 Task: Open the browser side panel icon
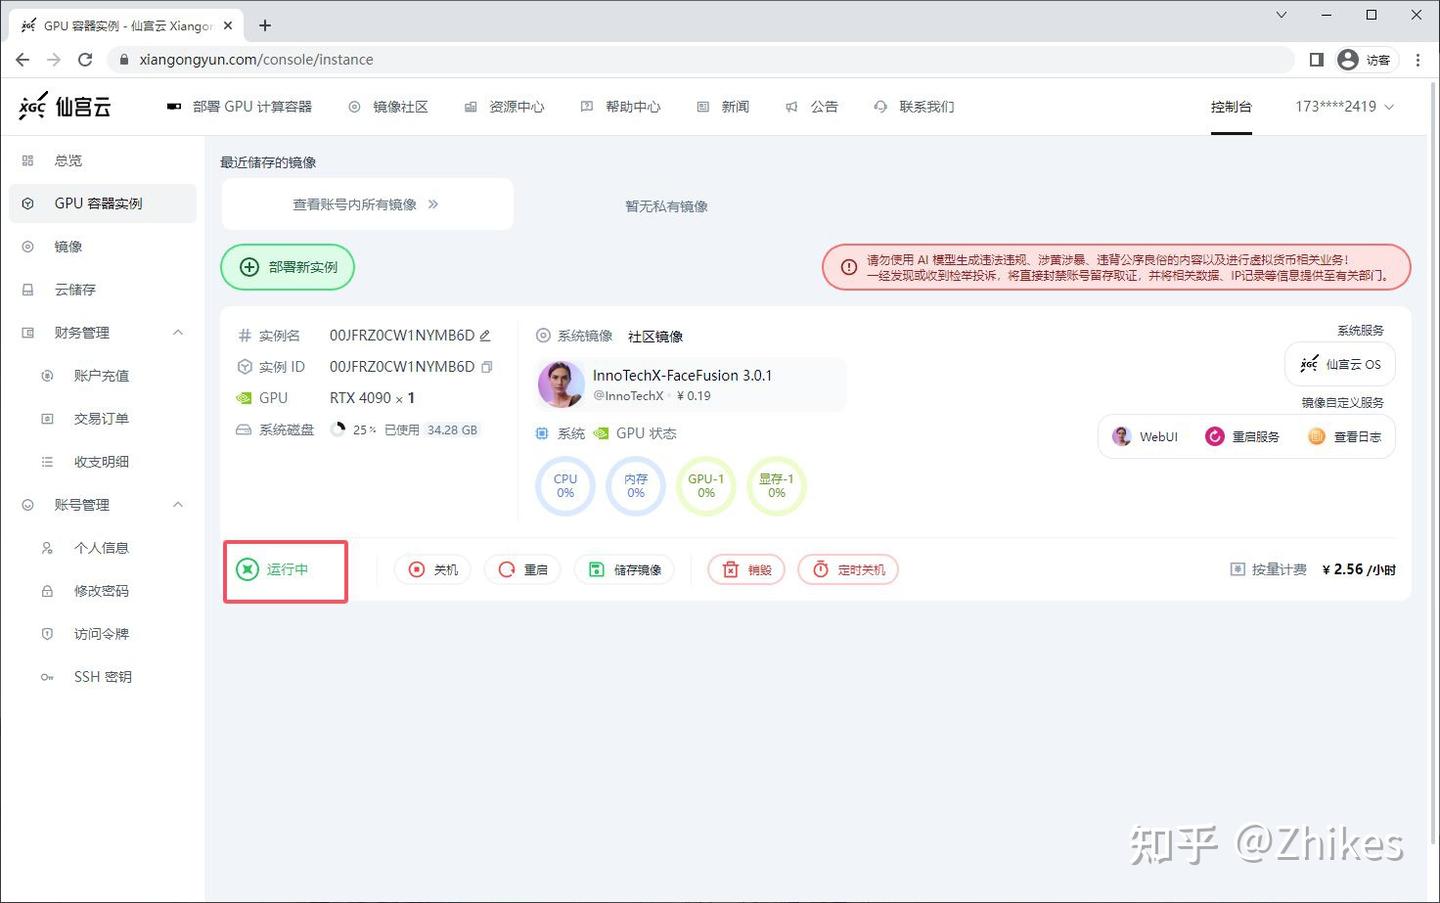(1316, 60)
